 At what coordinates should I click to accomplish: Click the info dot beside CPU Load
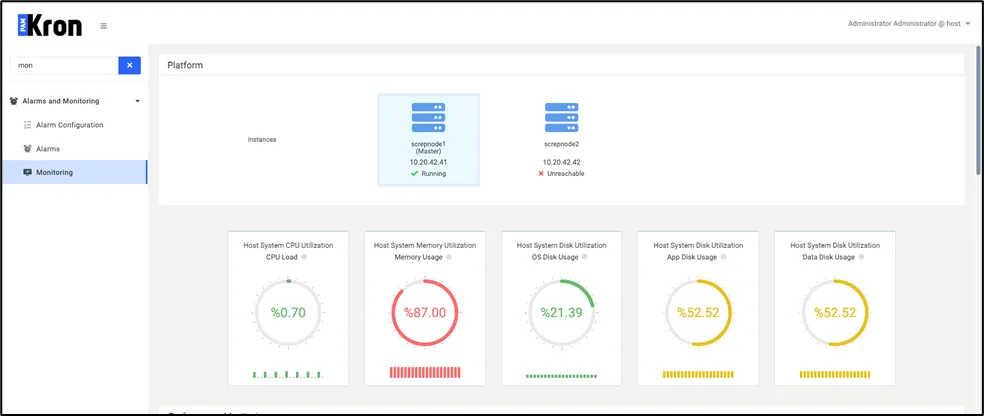[304, 257]
